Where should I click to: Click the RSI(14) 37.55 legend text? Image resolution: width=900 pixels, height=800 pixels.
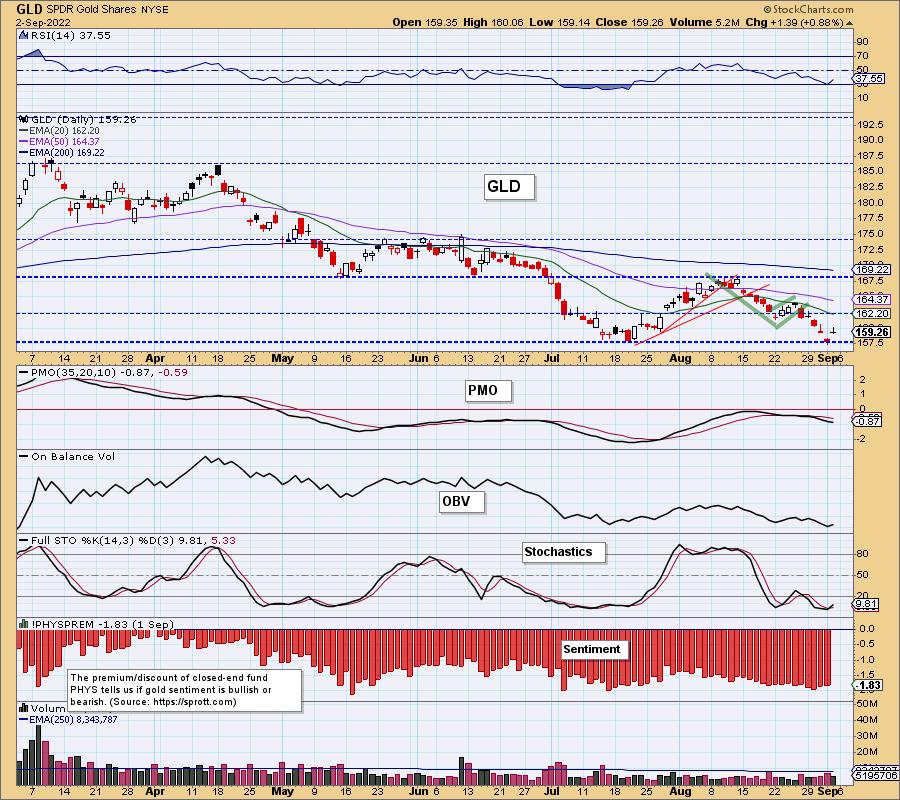[x=71, y=36]
